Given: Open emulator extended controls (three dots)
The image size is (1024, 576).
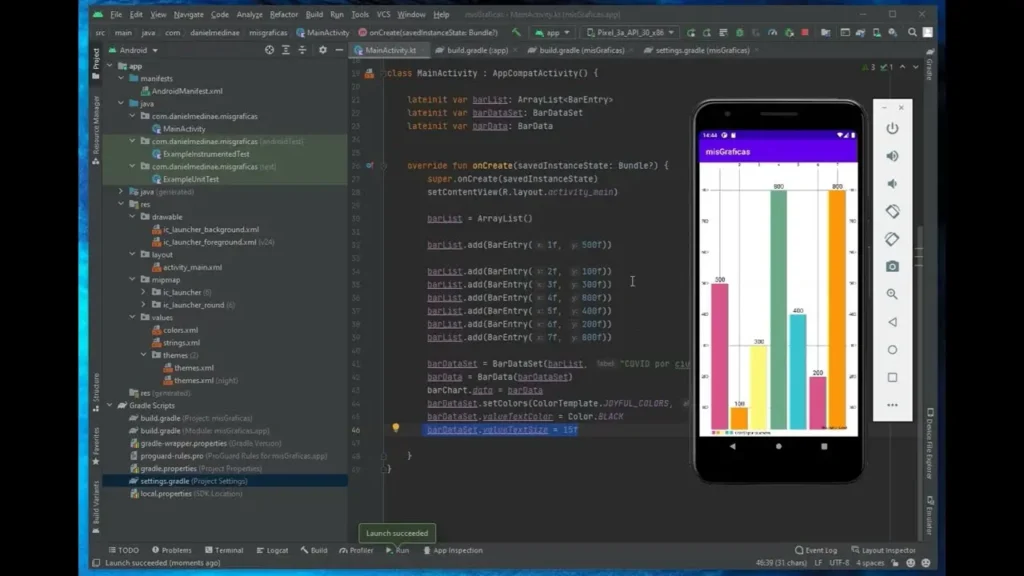Looking at the screenshot, I should point(892,405).
